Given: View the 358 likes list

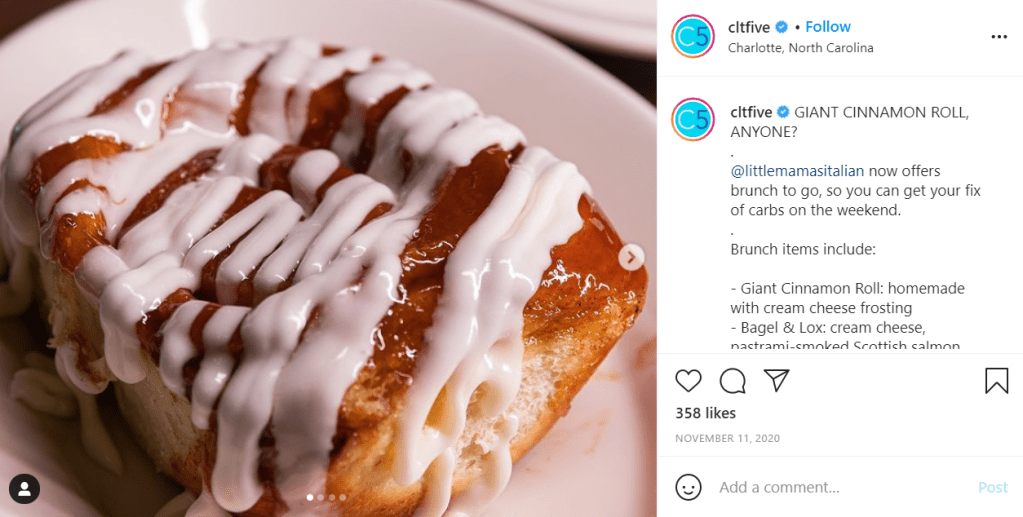Looking at the screenshot, I should click(705, 413).
